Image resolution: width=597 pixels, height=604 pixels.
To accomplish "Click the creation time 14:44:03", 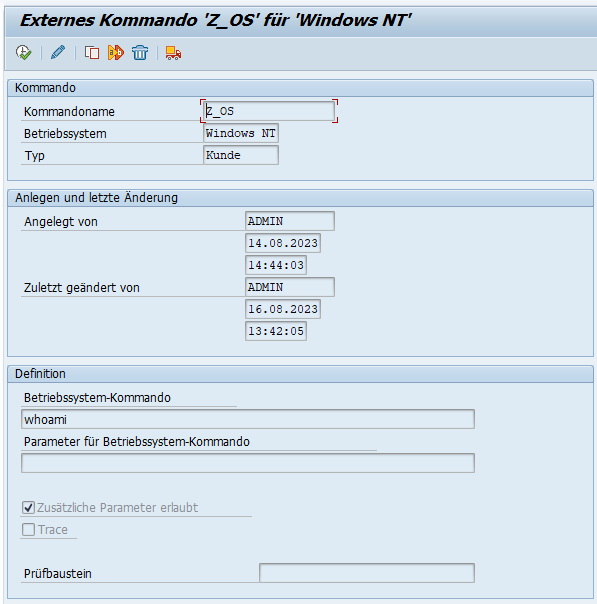I will click(276, 265).
